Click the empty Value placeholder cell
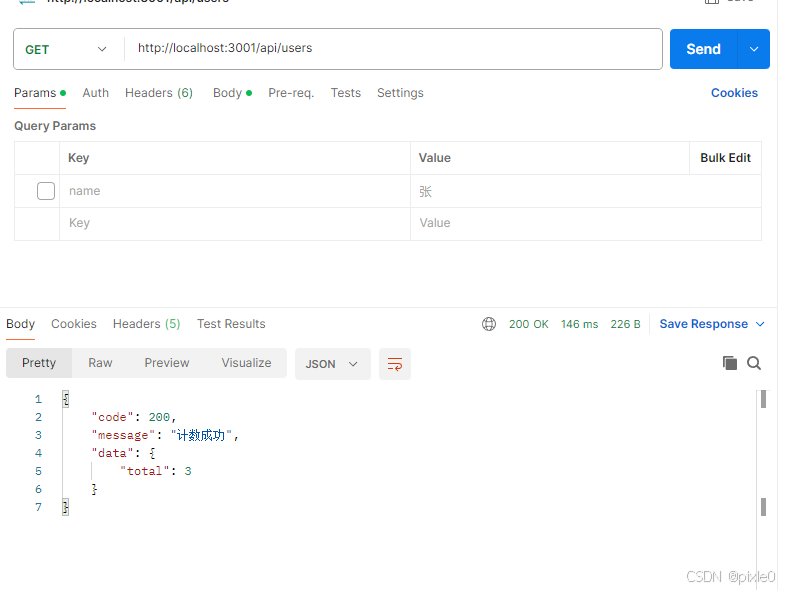 tap(586, 223)
